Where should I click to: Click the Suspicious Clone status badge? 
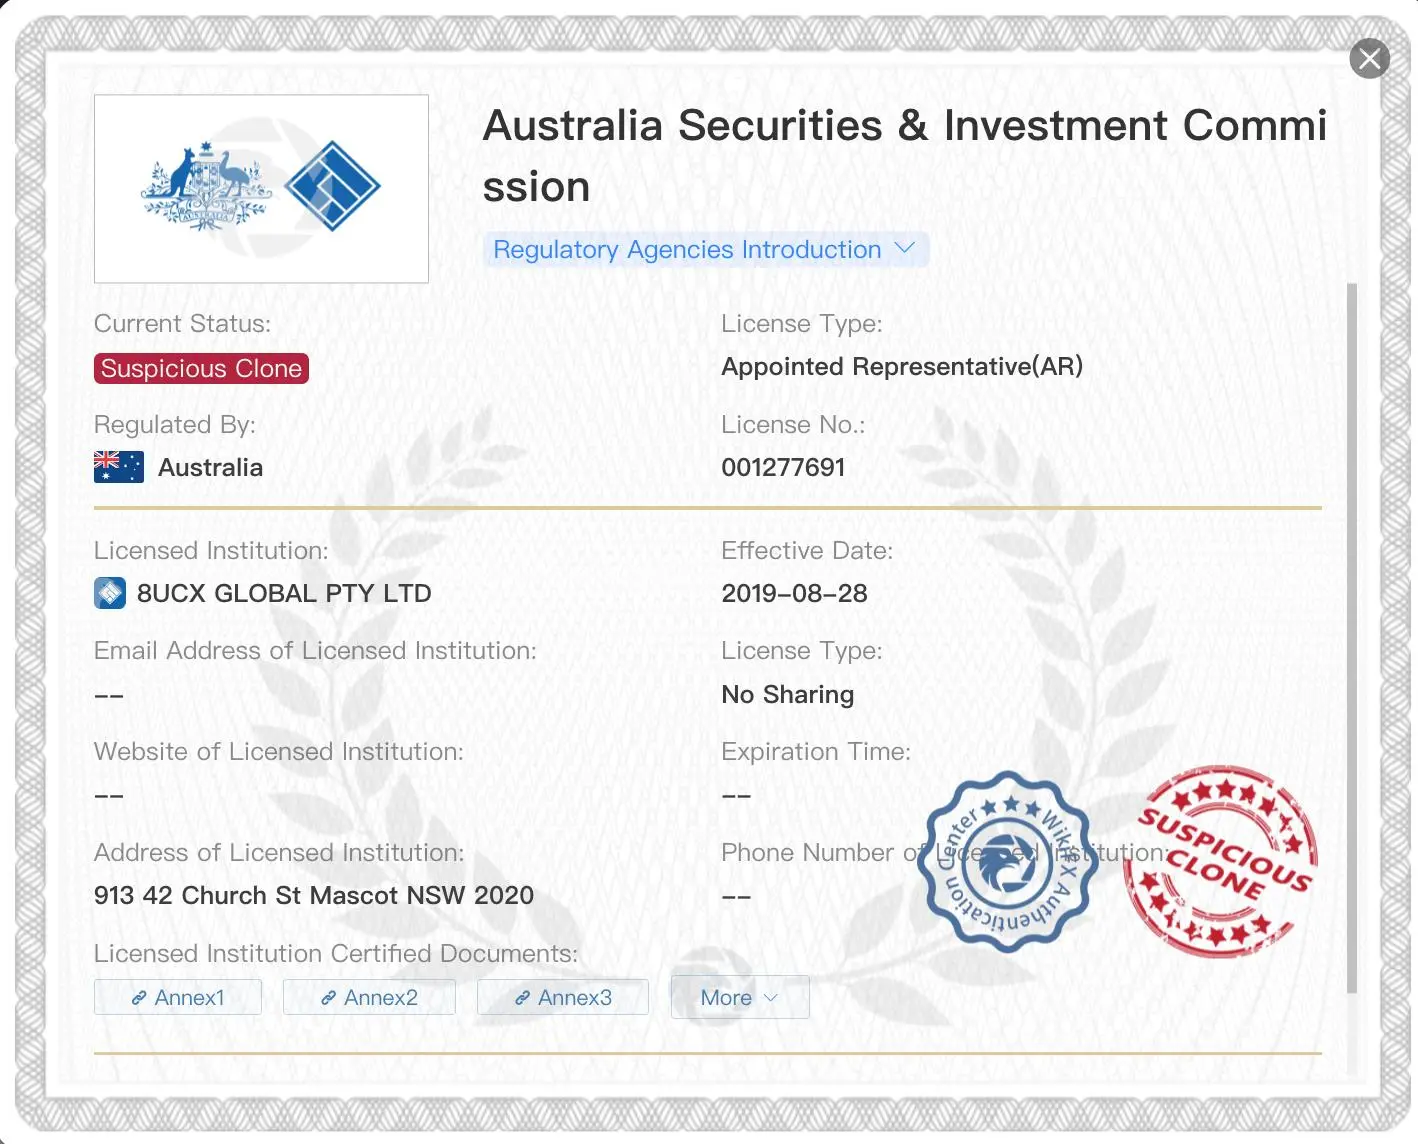201,368
